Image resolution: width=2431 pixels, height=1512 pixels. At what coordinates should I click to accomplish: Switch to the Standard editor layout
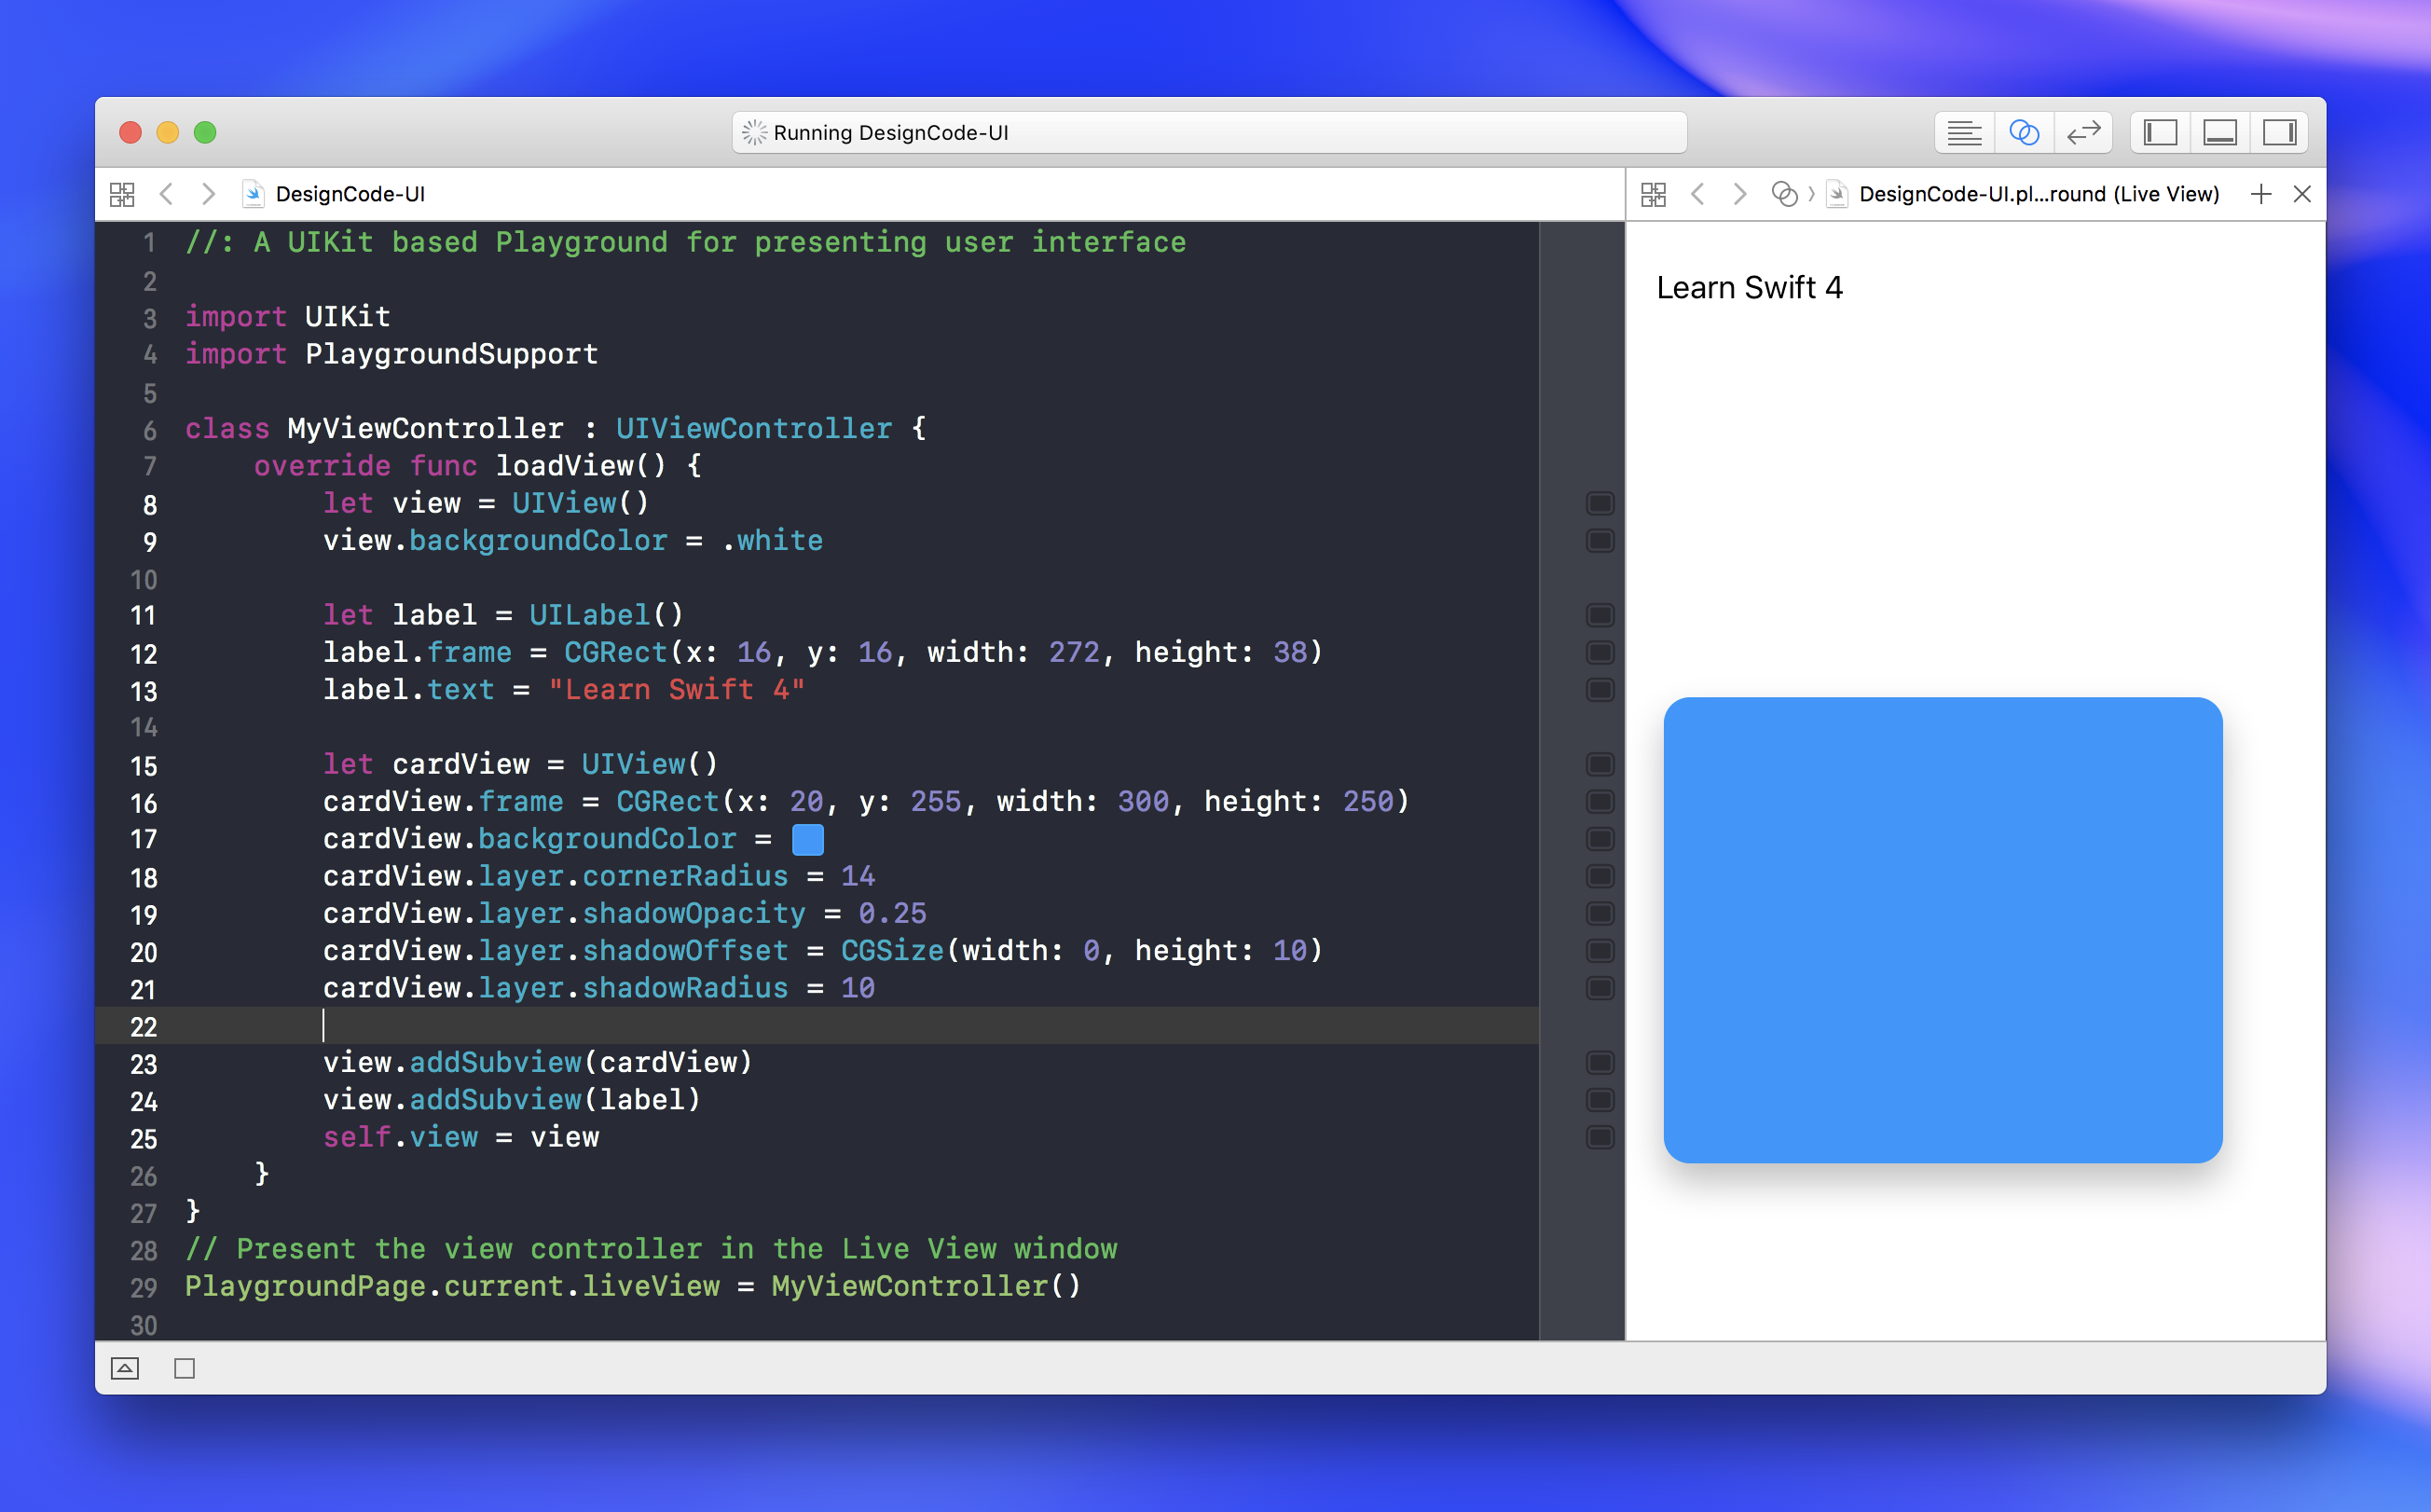pos(1964,133)
